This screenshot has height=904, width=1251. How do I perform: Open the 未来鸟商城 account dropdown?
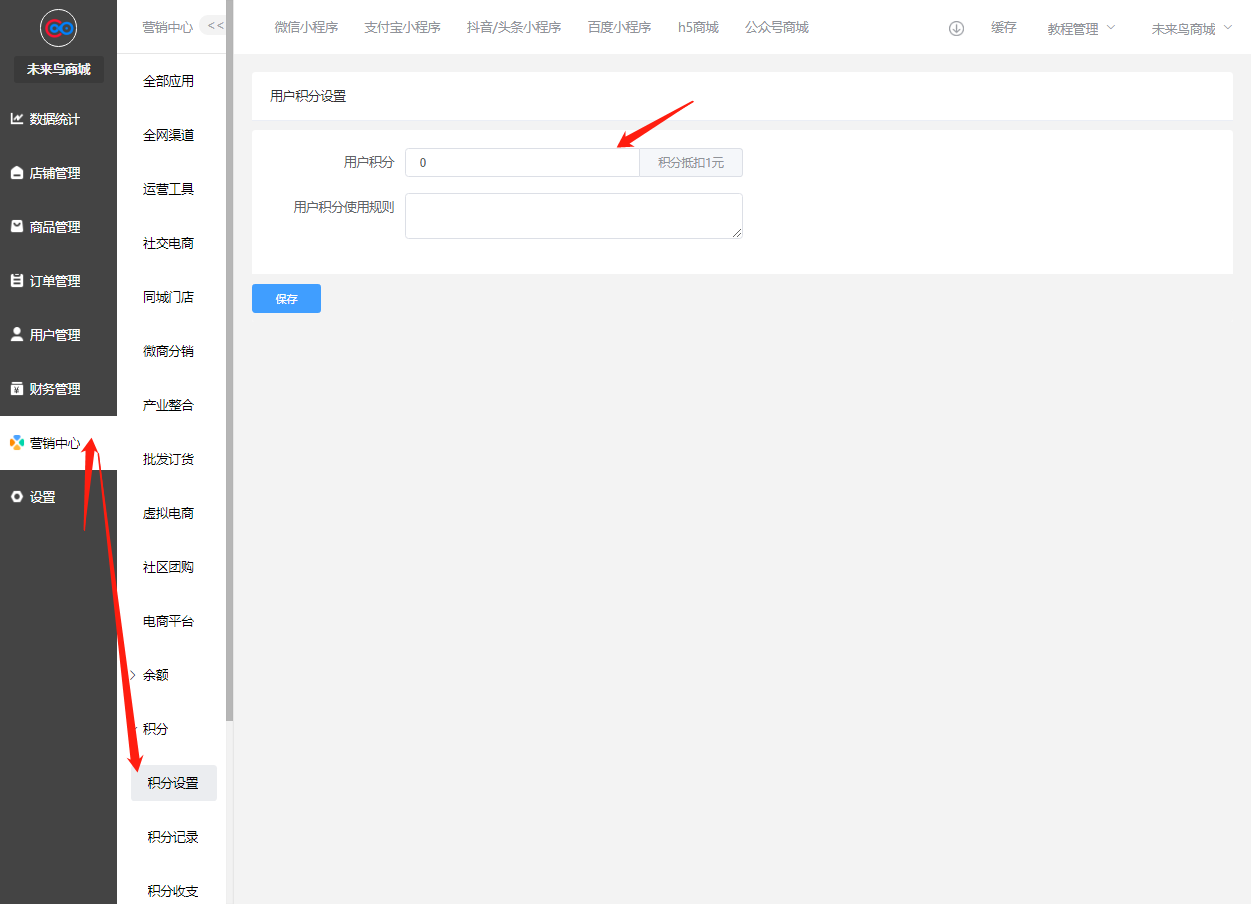pyautogui.click(x=1191, y=29)
